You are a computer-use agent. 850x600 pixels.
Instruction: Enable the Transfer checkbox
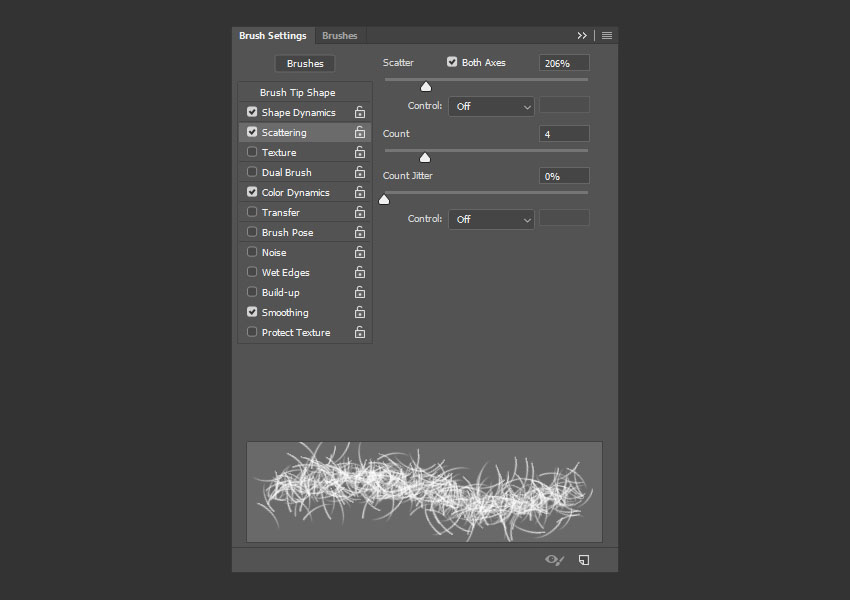pyautogui.click(x=252, y=211)
